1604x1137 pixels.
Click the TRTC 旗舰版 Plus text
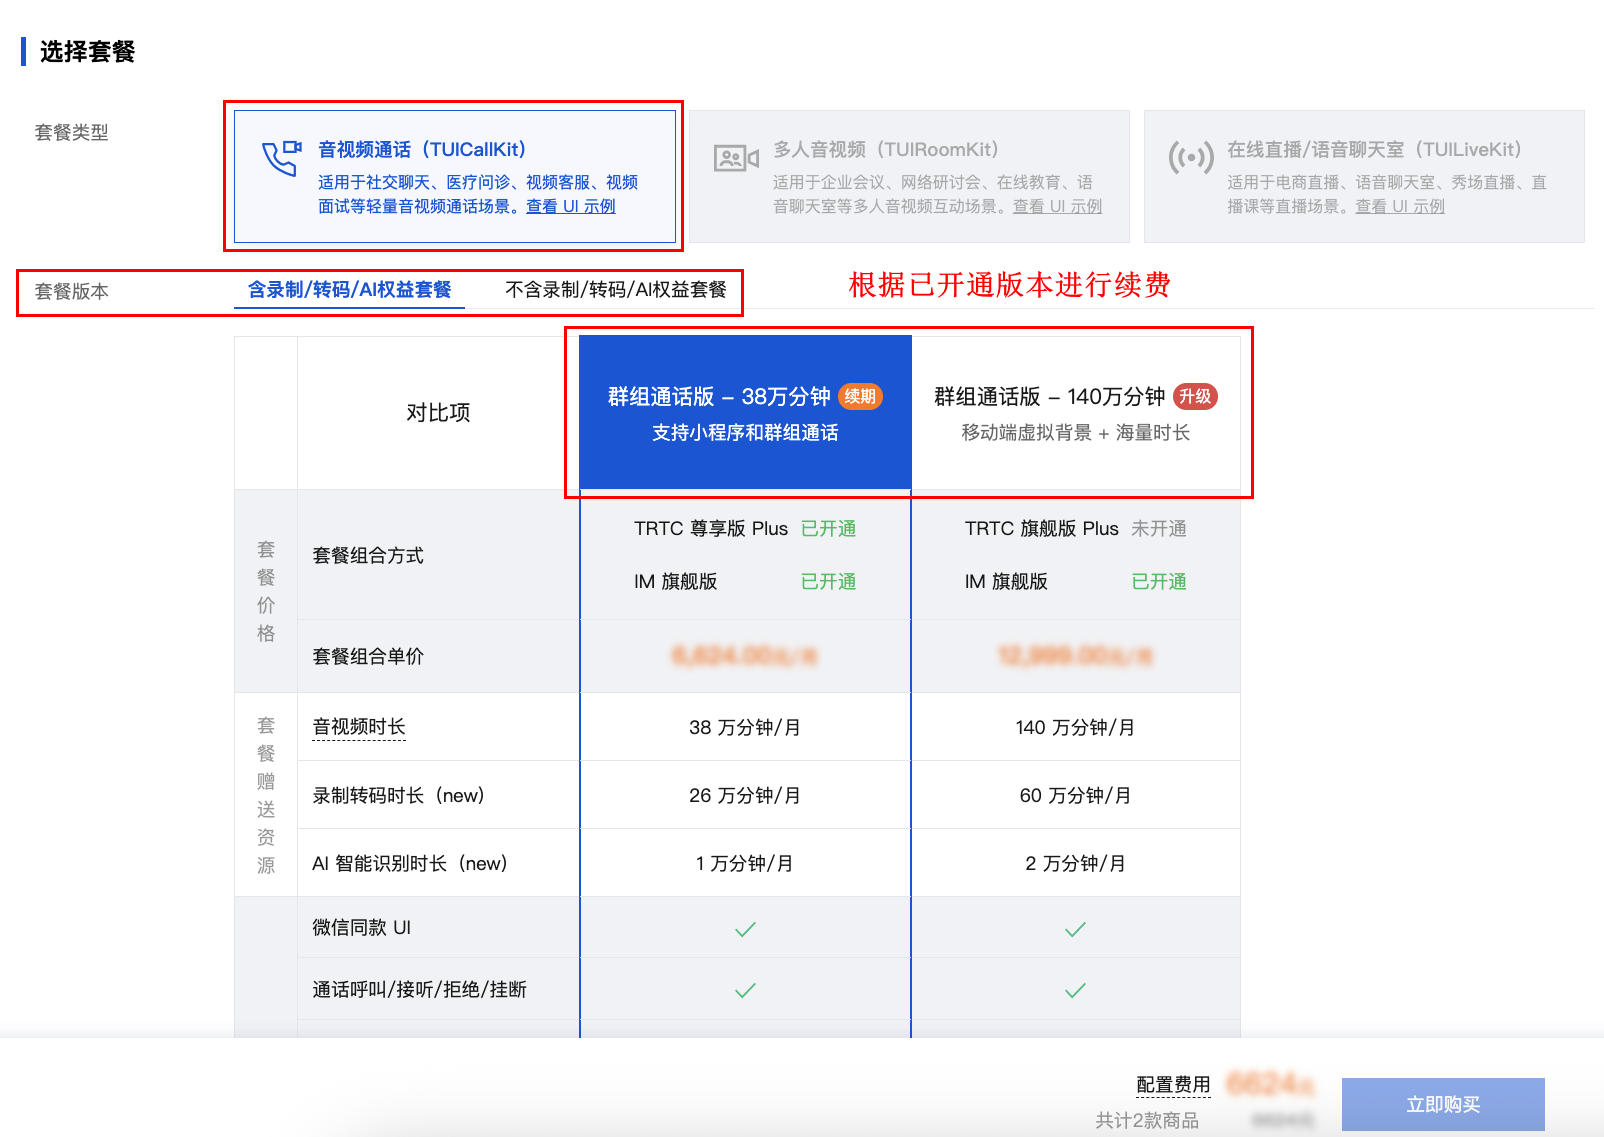[x=1042, y=528]
